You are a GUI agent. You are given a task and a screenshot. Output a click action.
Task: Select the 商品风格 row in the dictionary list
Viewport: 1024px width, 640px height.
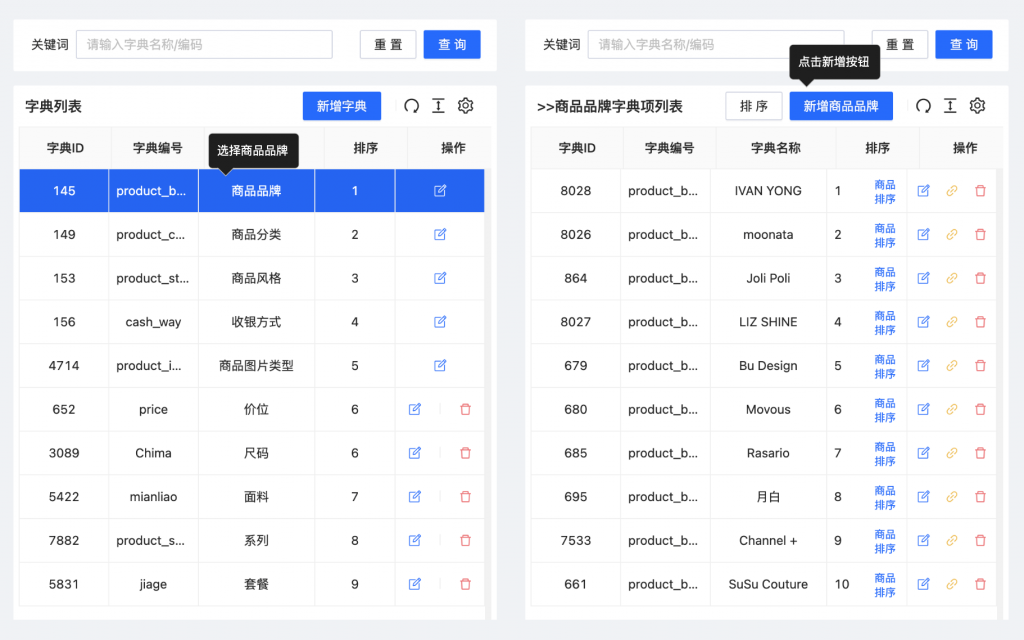256,278
